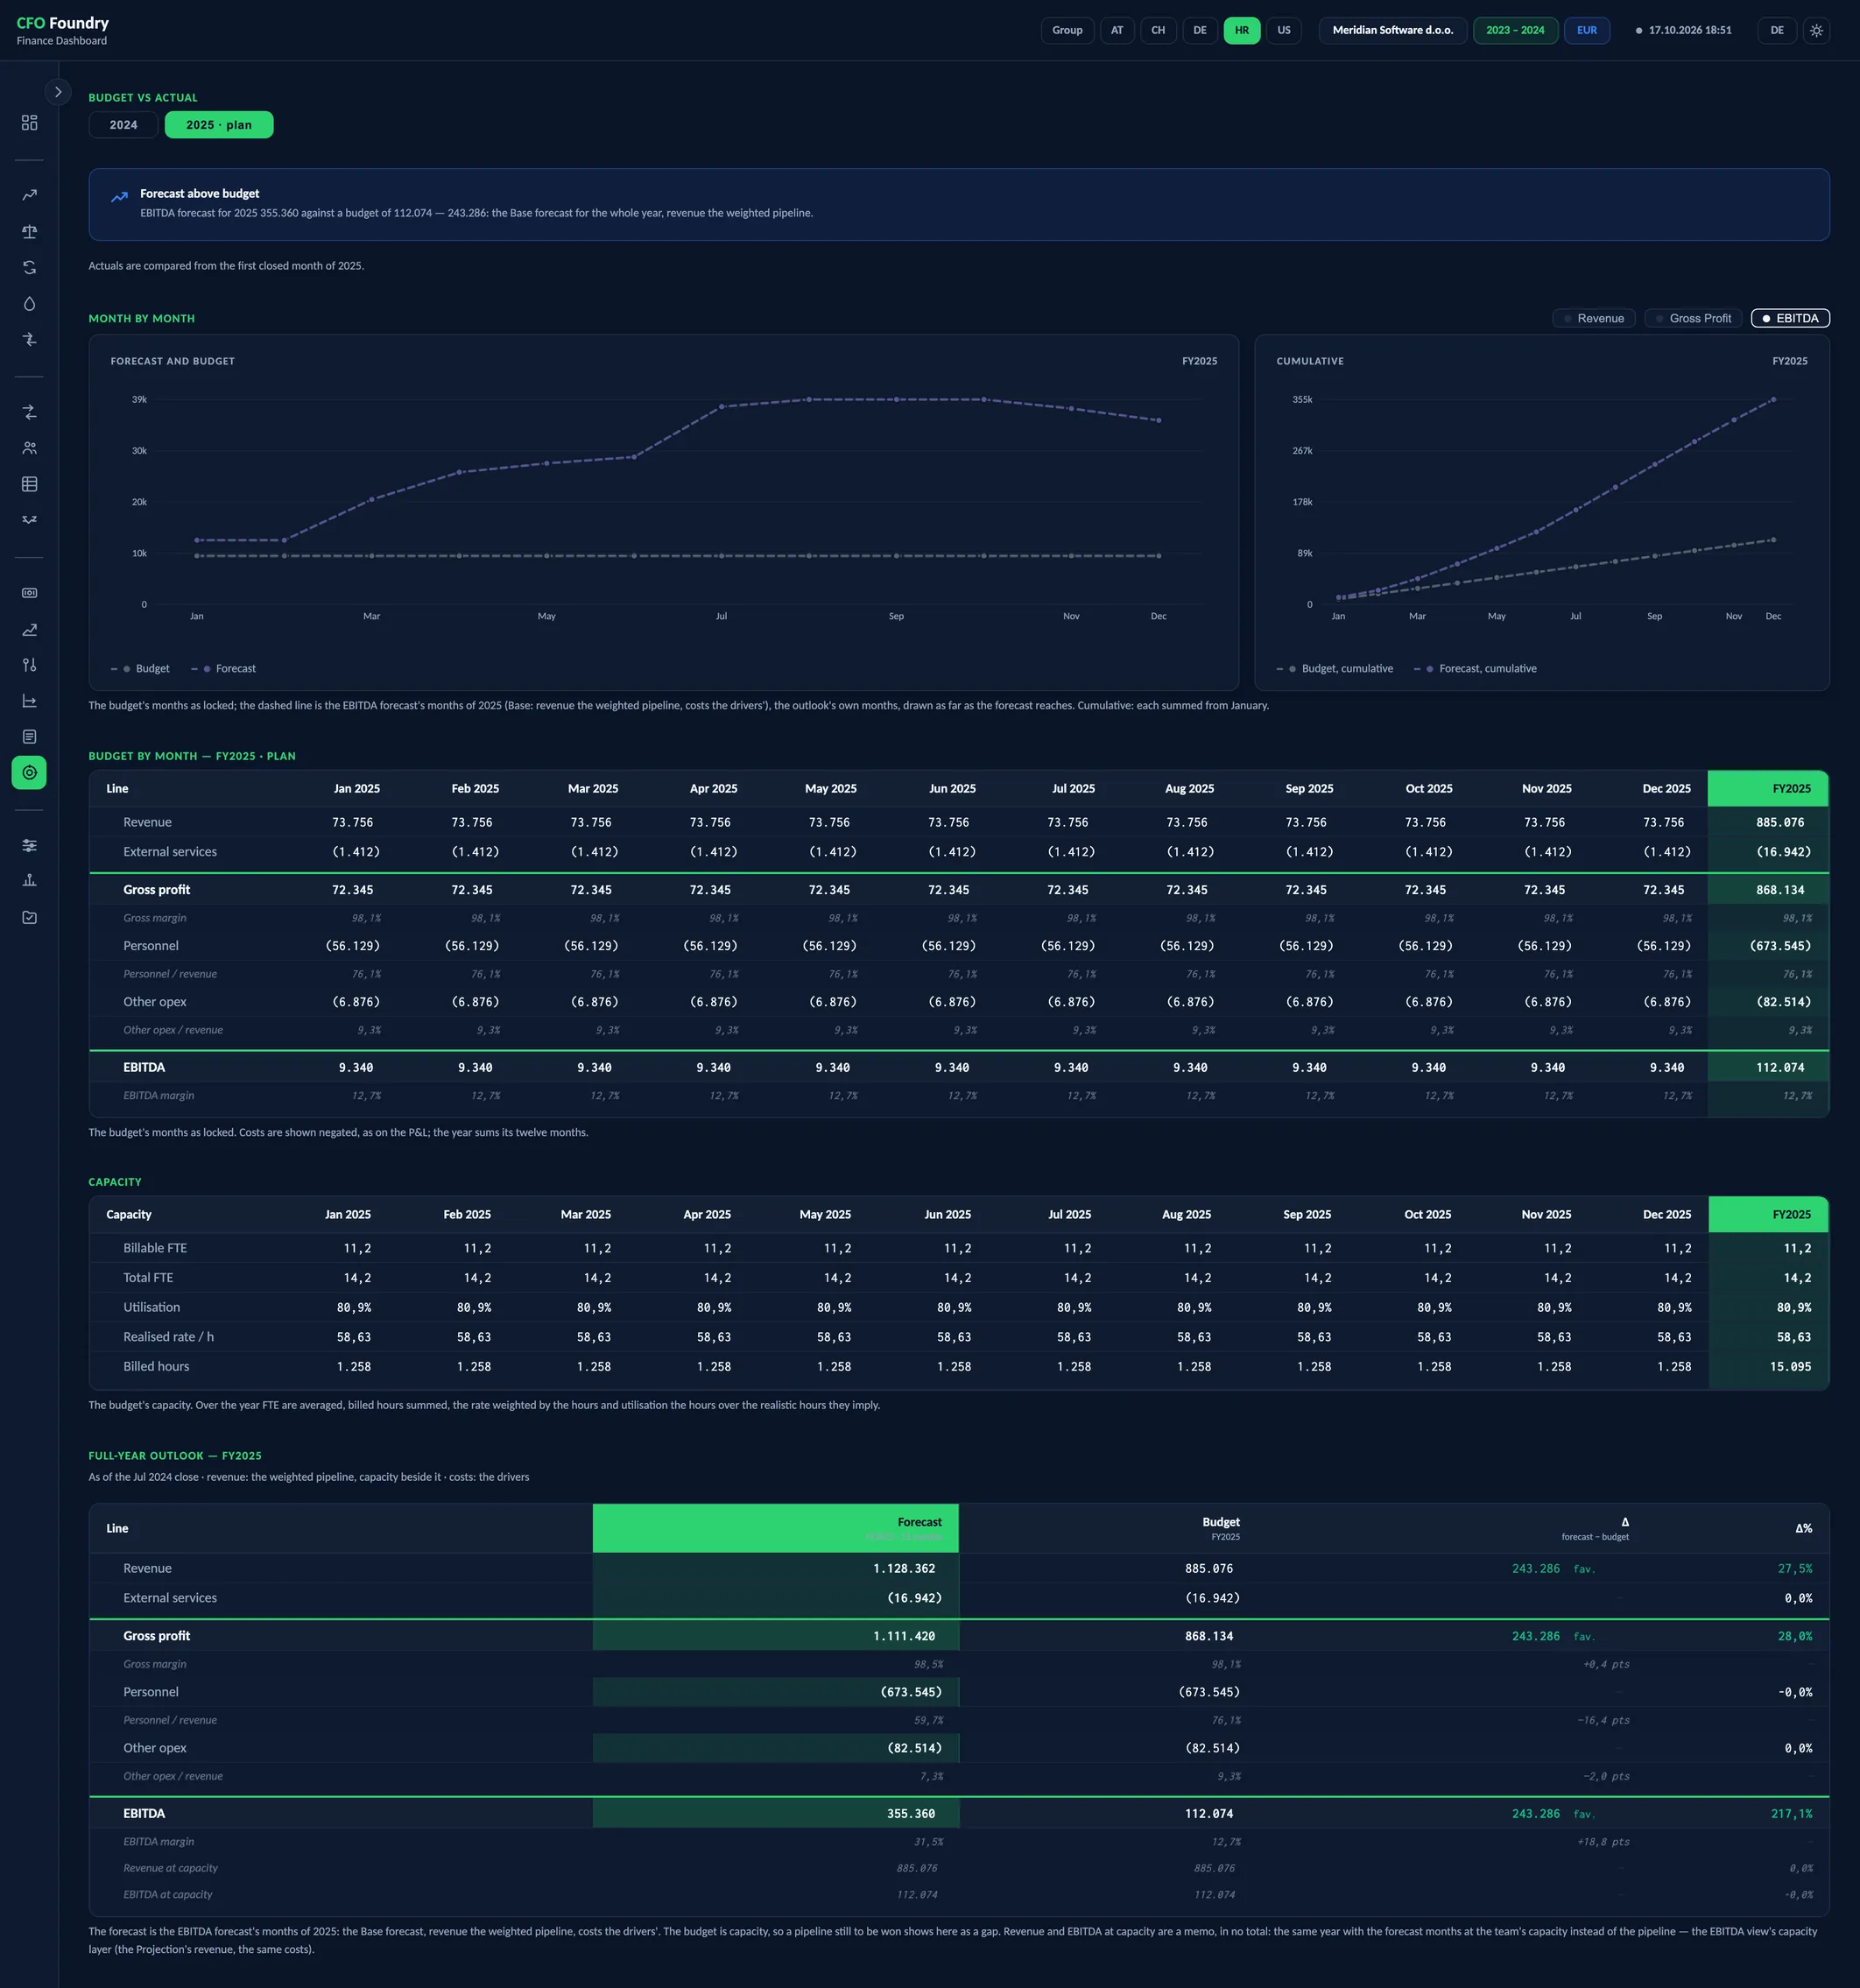Expand the sidebar with chevron arrow

pyautogui.click(x=58, y=92)
